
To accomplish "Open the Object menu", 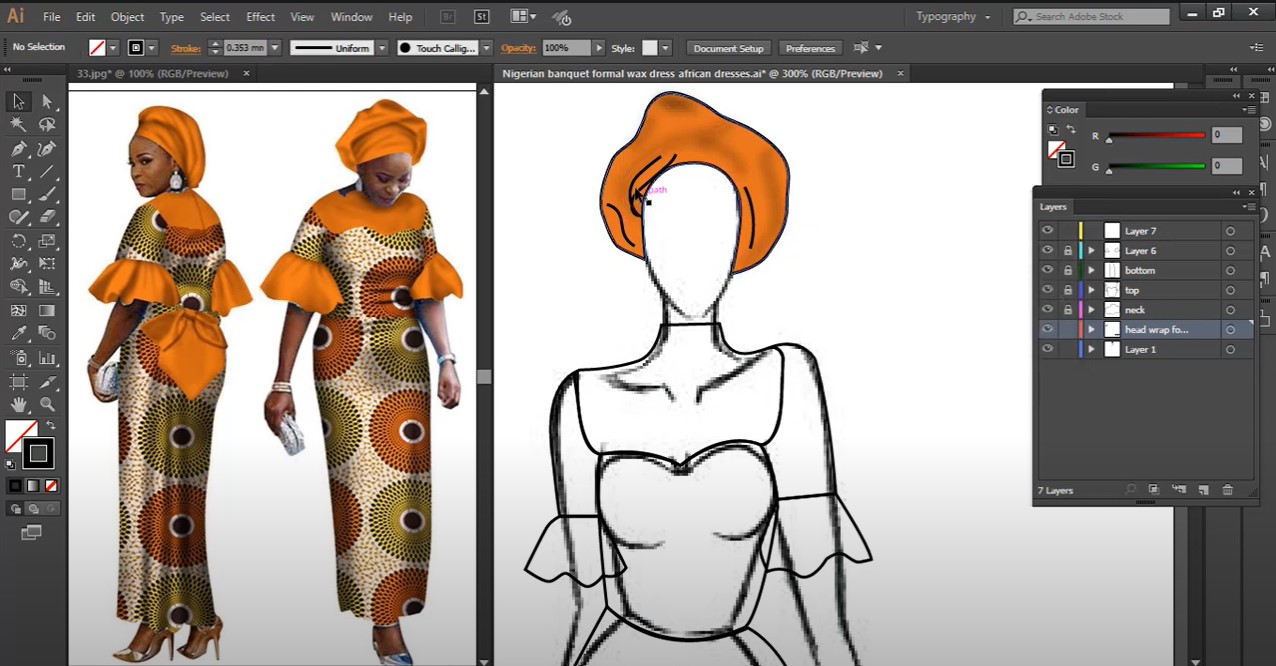I will point(127,17).
